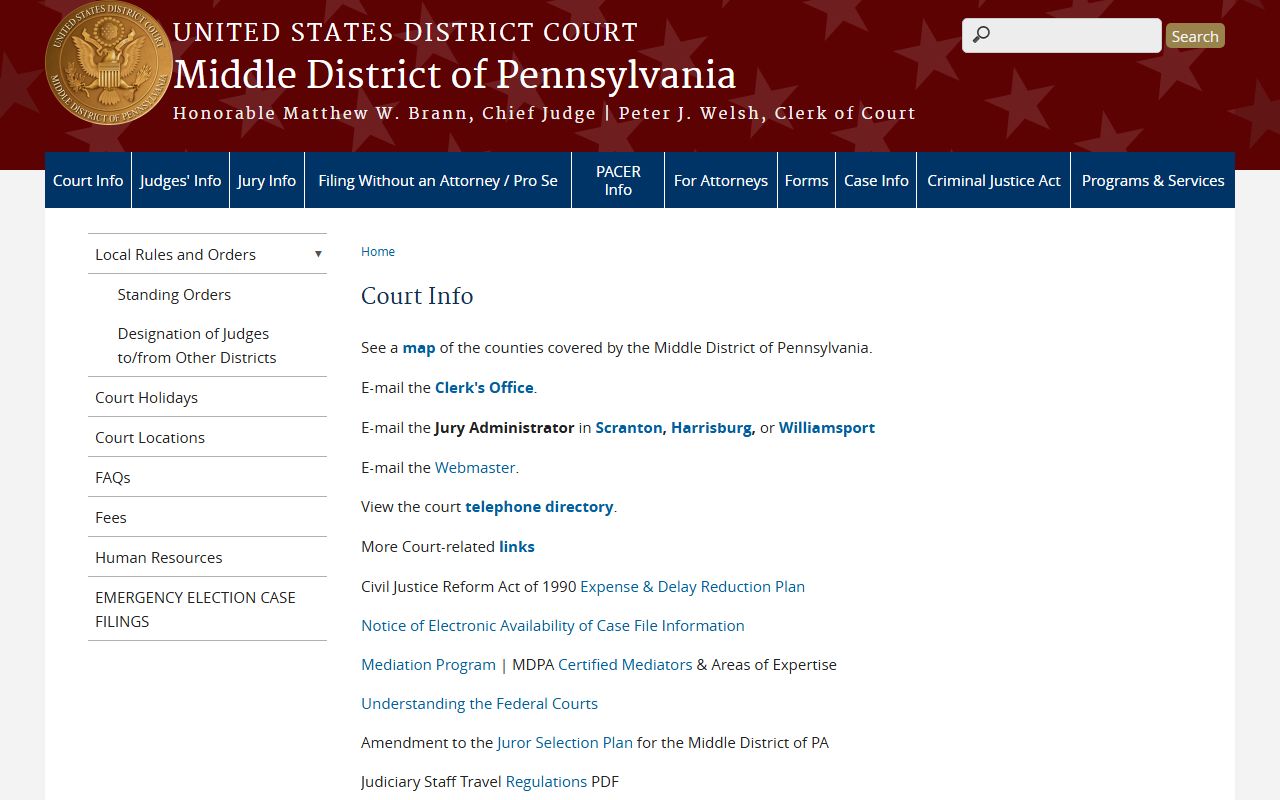Open the Forms menu
1280x800 pixels.
tap(806, 180)
